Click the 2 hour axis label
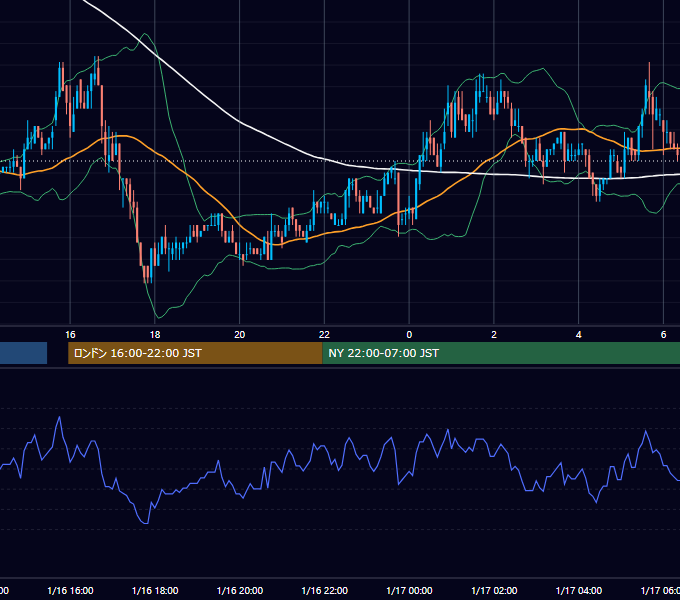 pos(494,334)
